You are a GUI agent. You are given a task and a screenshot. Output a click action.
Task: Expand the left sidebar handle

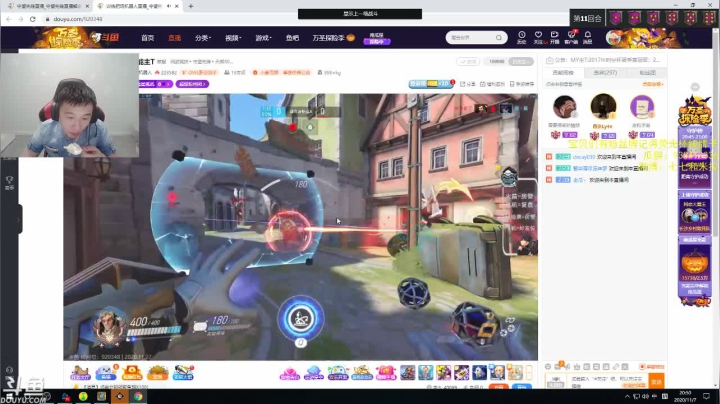tap(19, 219)
